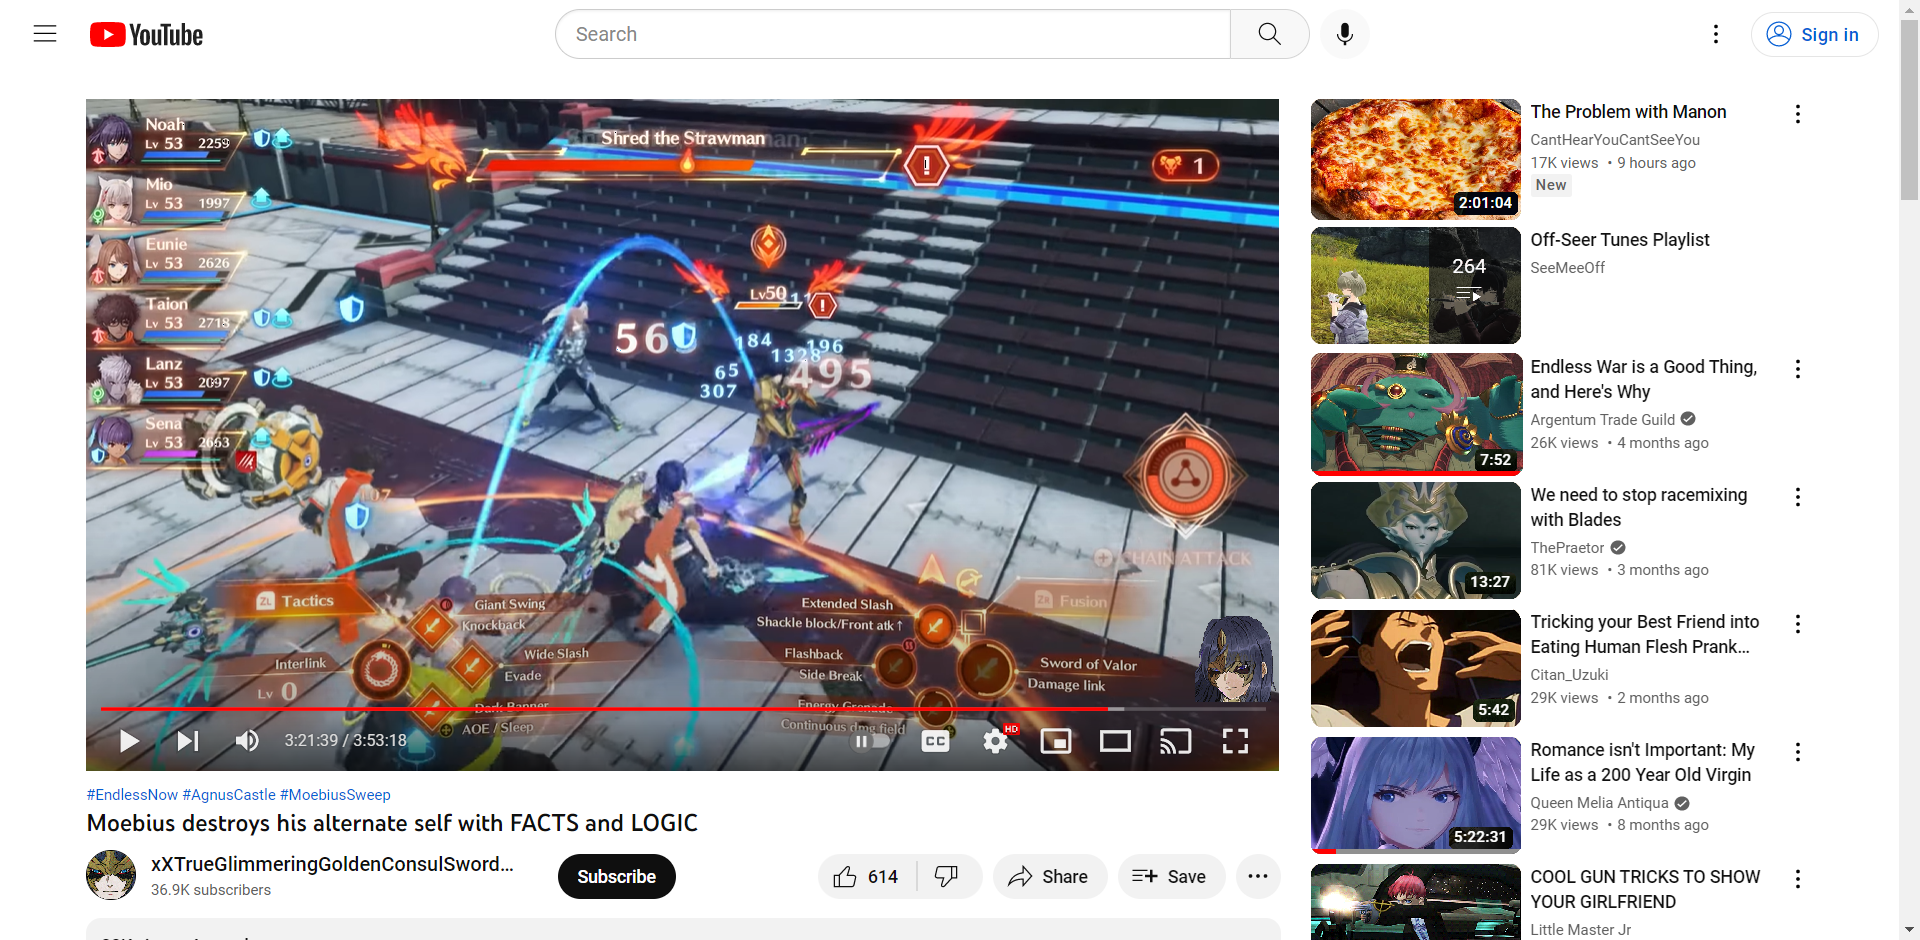Viewport: 1920px width, 940px height.
Task: Click the #EndlessNow hashtag
Action: 132,795
